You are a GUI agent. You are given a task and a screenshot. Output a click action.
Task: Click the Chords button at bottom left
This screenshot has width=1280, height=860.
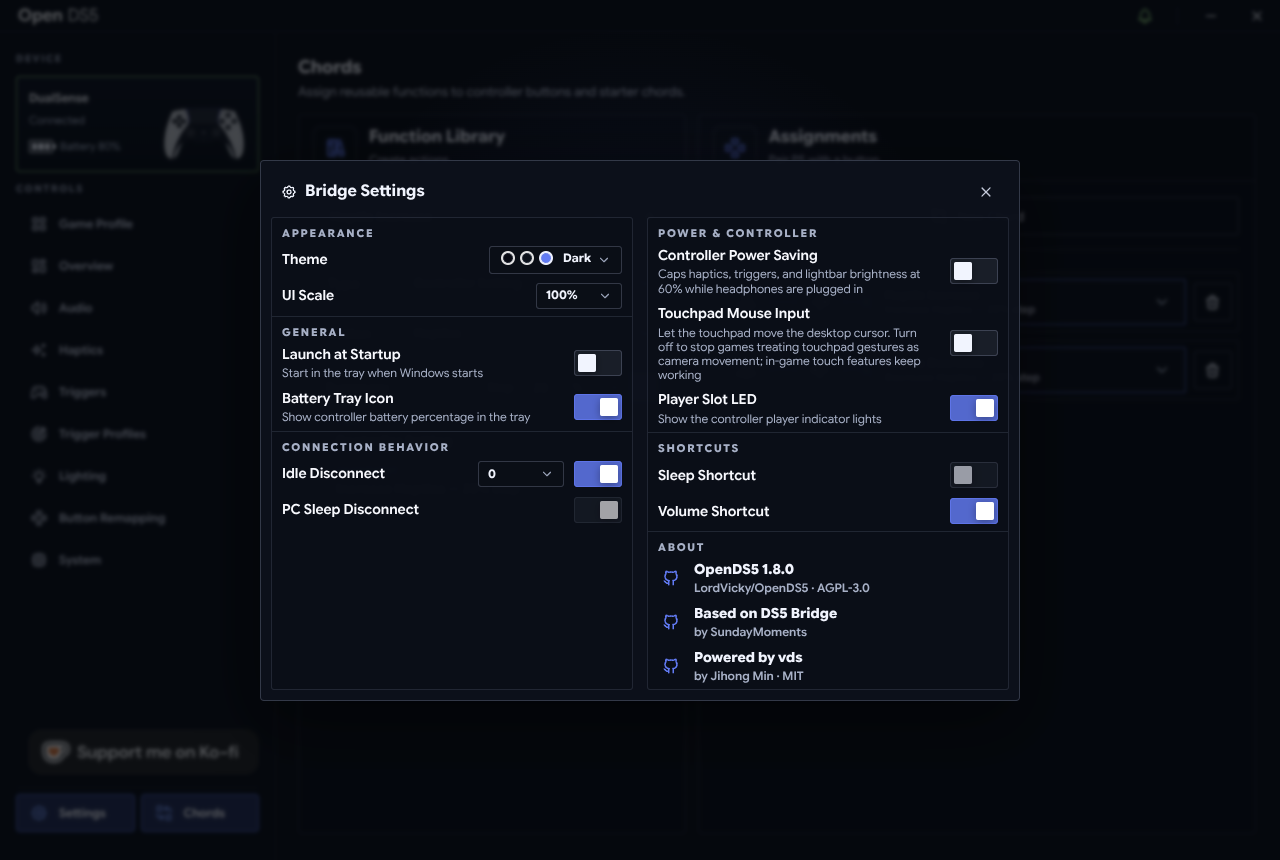[200, 813]
